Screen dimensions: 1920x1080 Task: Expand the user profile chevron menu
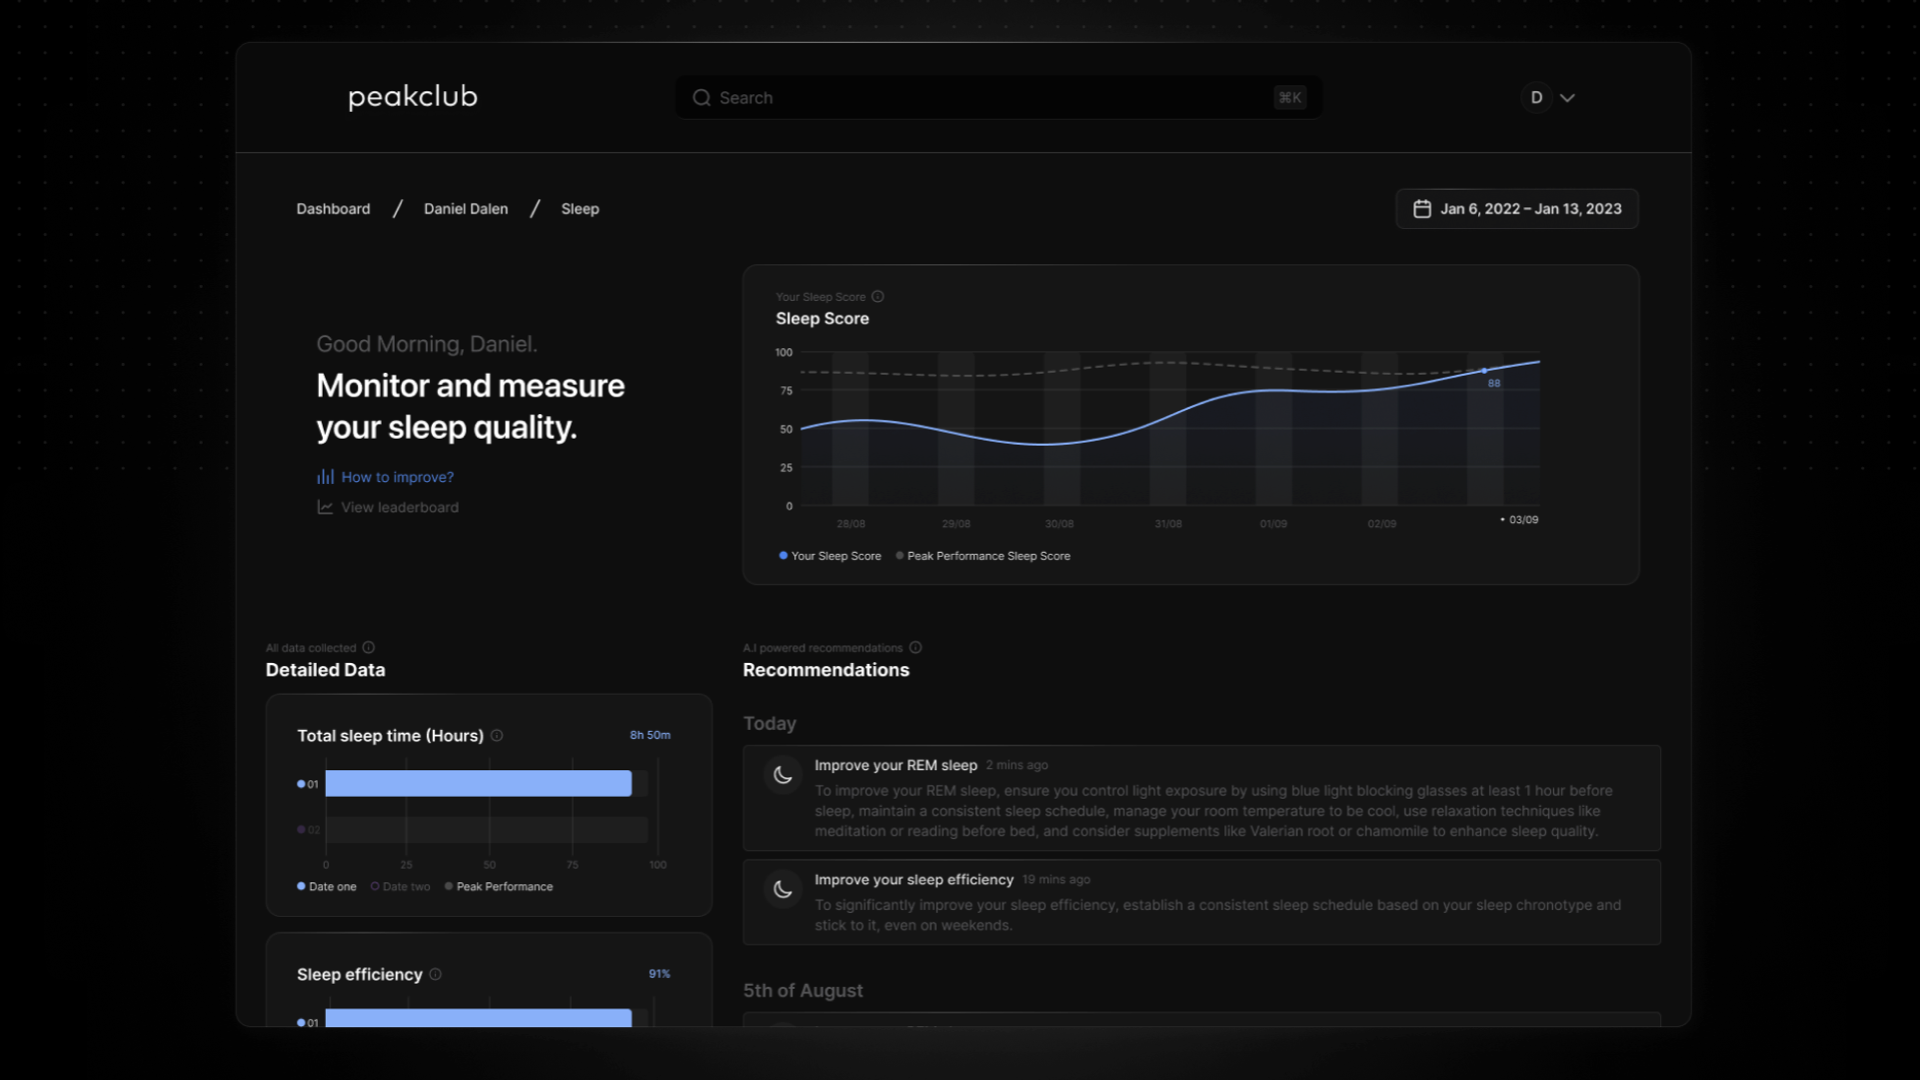(x=1567, y=98)
